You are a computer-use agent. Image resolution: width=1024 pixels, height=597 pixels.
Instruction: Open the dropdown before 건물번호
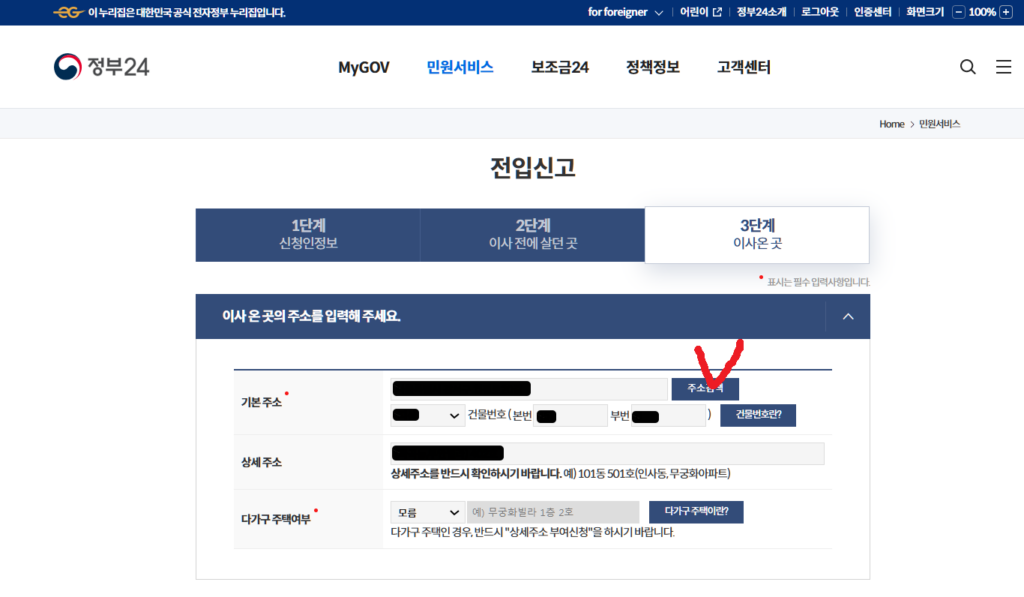point(426,415)
